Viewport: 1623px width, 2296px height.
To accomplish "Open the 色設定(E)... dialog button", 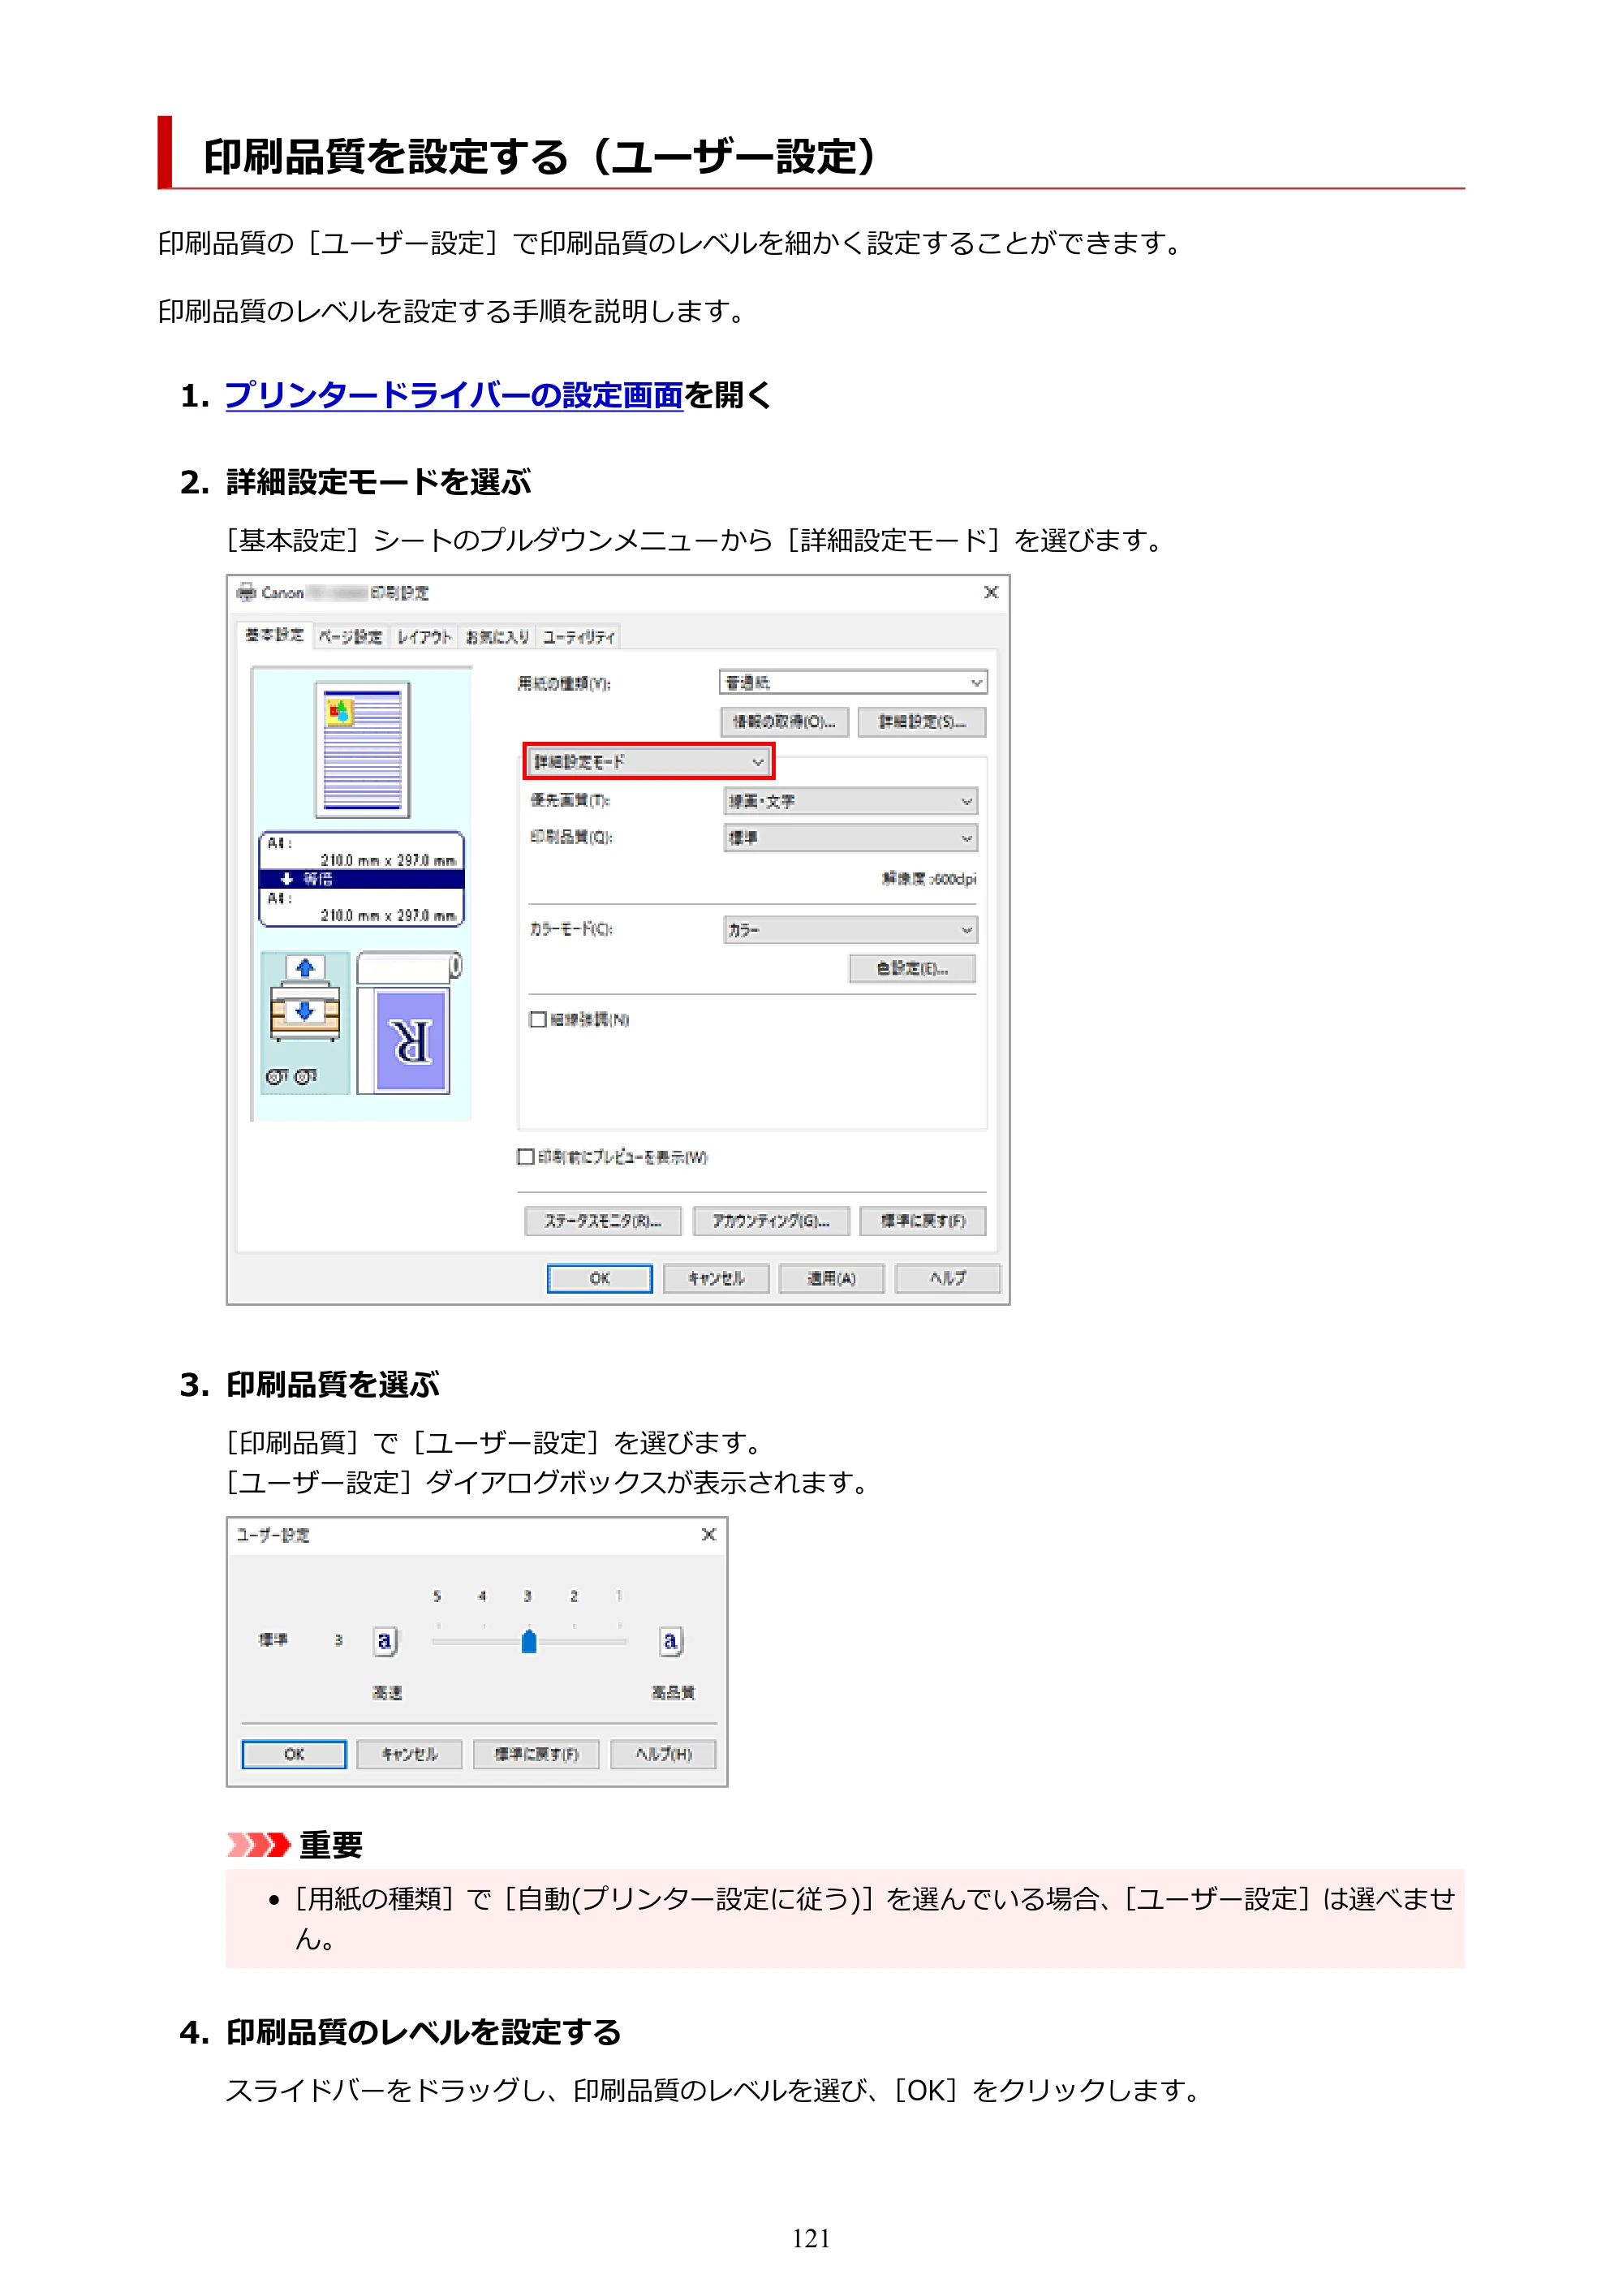I will (912, 968).
